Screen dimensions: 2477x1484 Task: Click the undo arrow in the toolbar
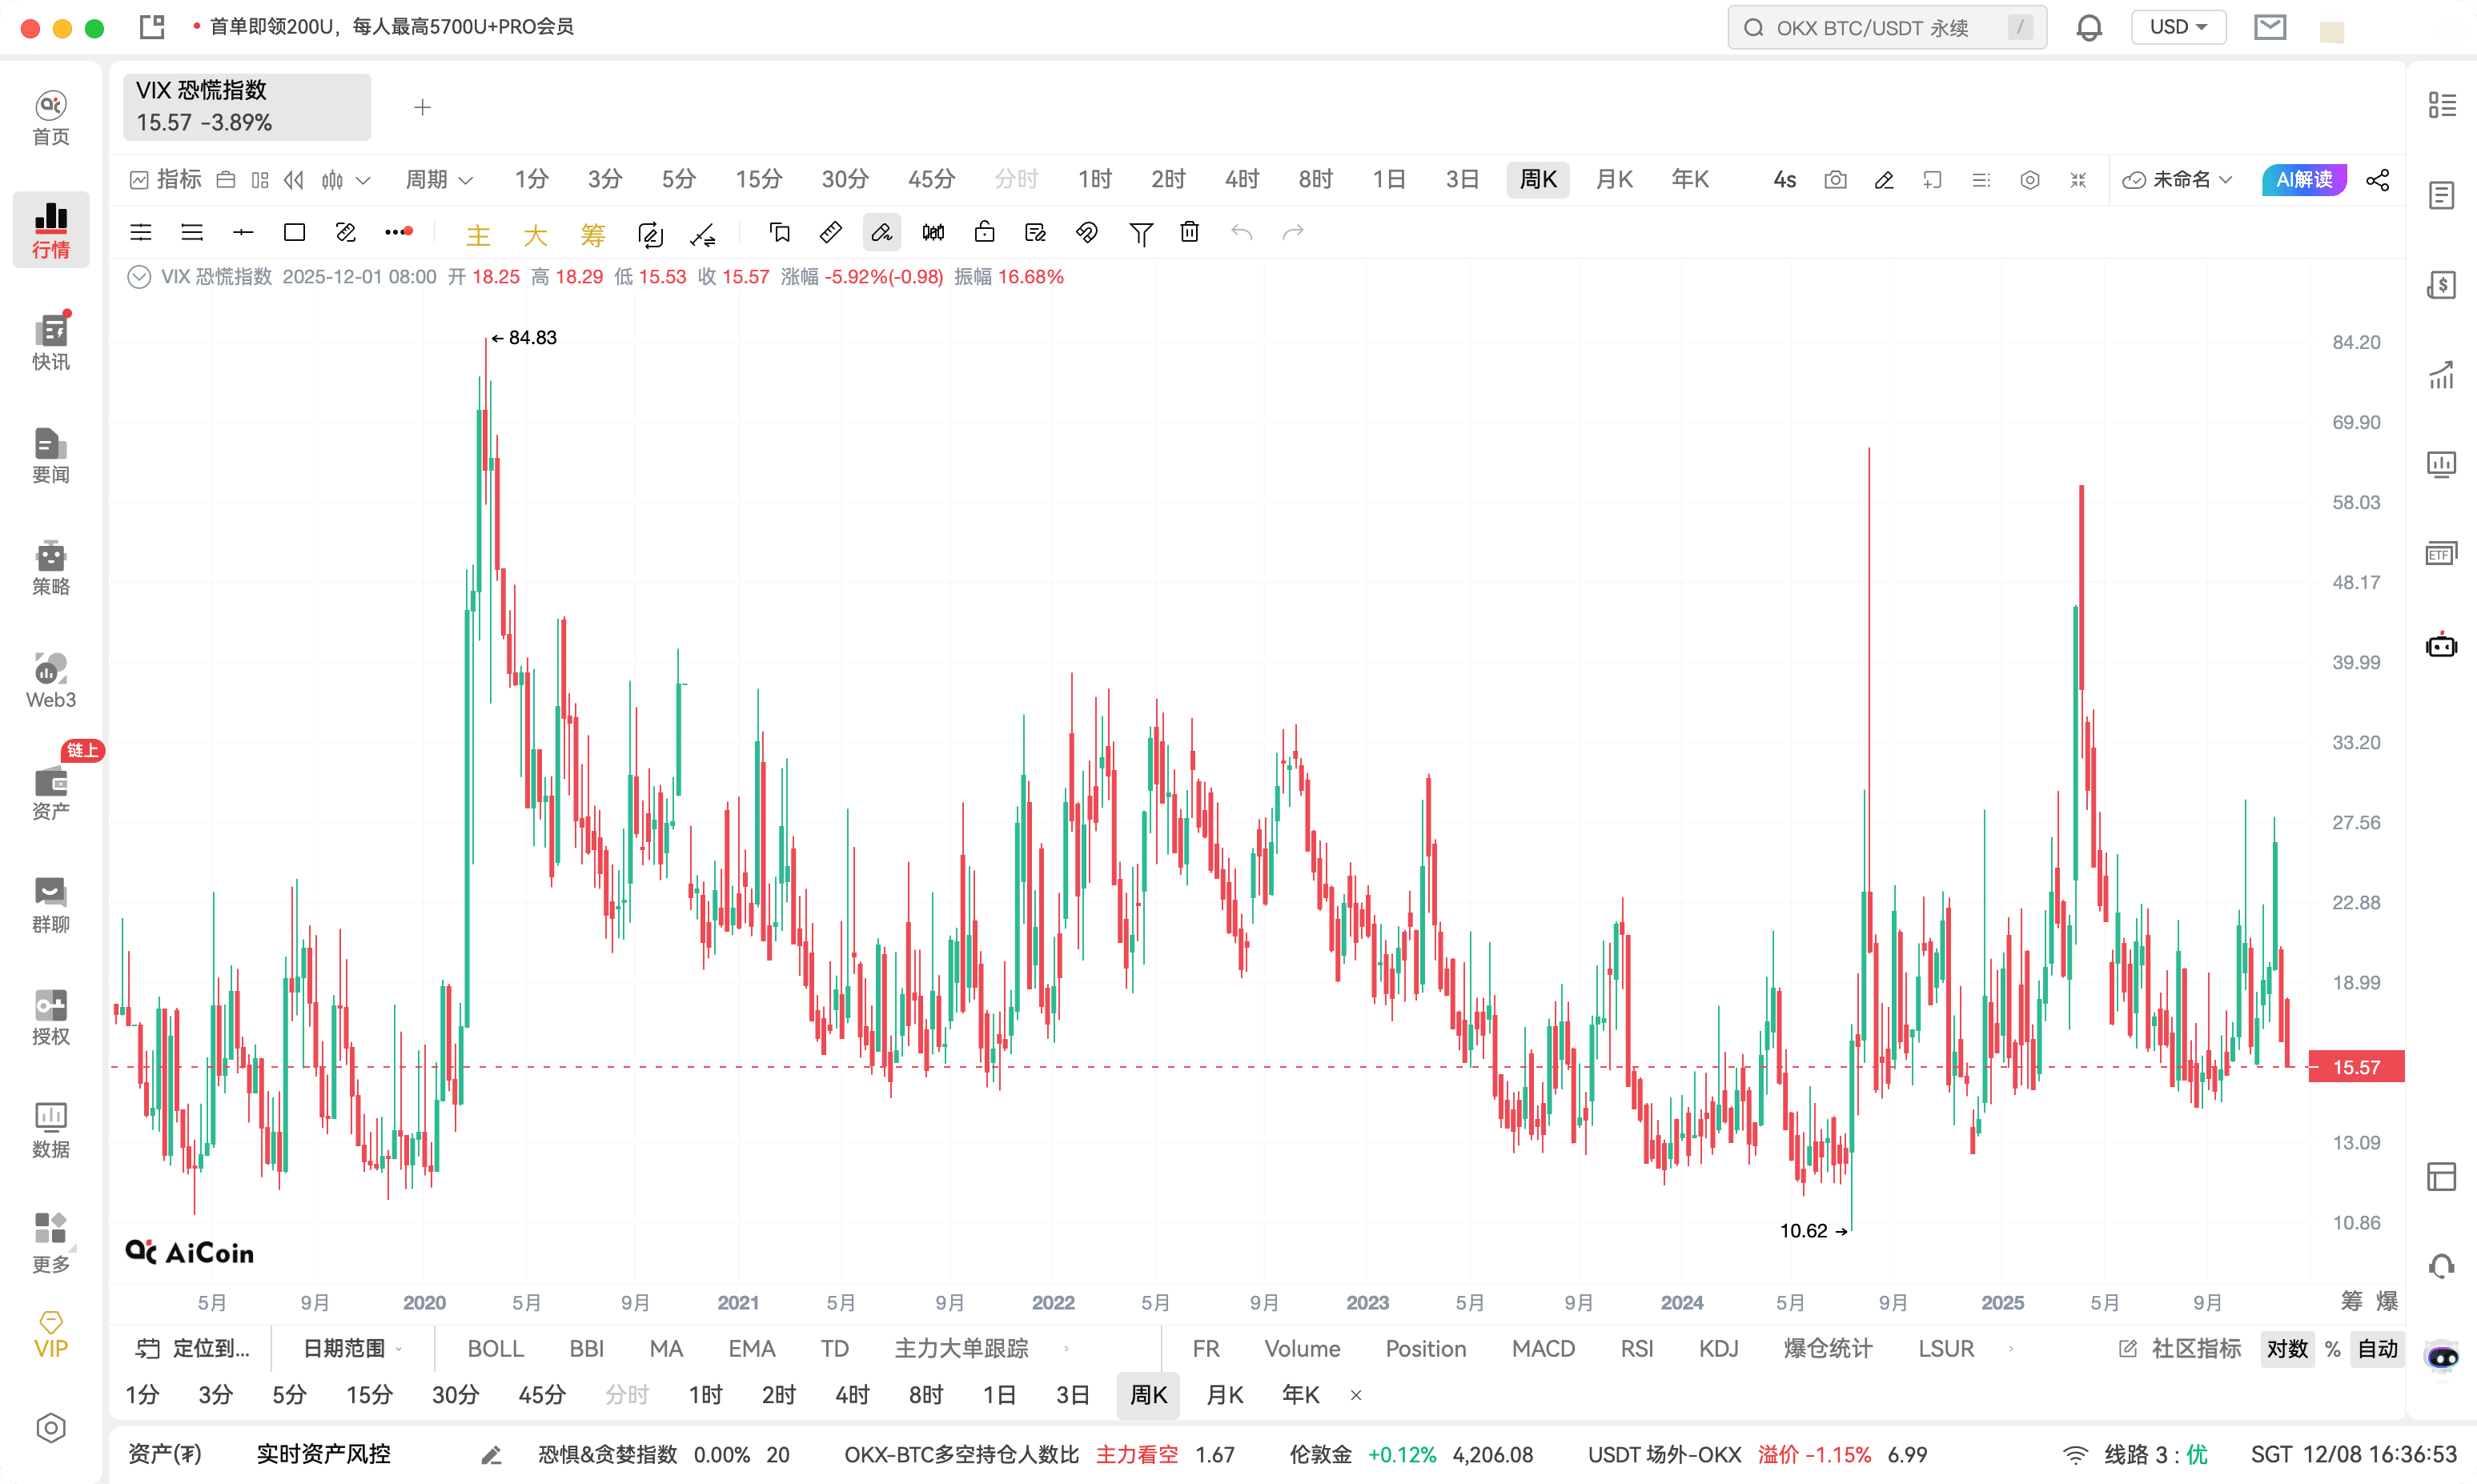click(1243, 232)
